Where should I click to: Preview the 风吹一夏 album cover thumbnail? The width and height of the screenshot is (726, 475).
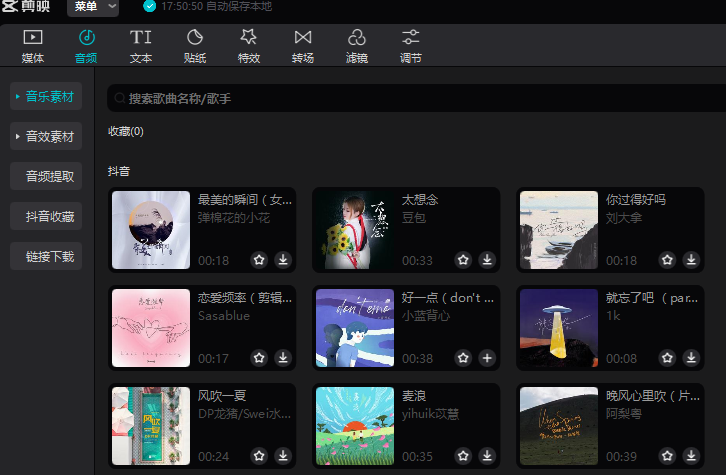click(x=151, y=426)
